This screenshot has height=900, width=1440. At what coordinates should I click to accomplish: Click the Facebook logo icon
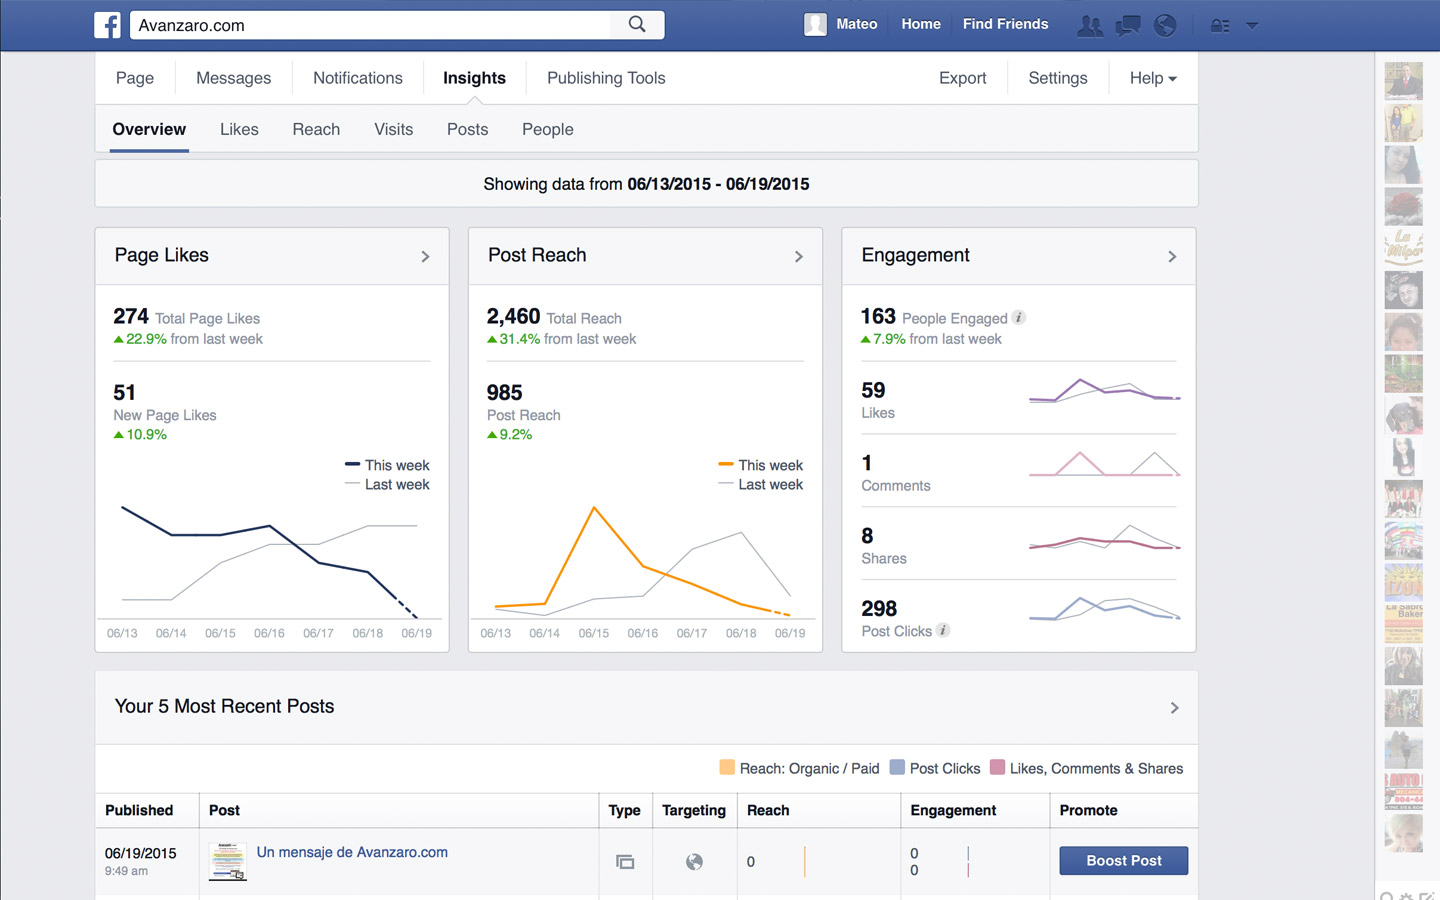tap(107, 25)
